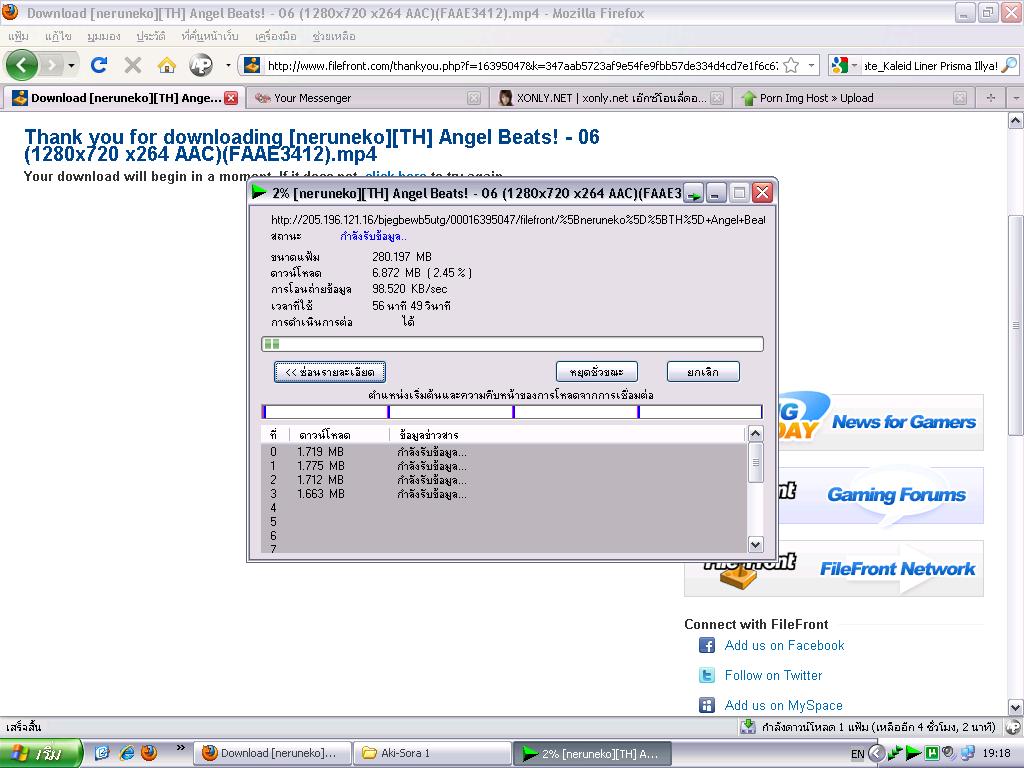Image resolution: width=1024 pixels, height=768 pixels.
Task: Click Add us on MySpace link
Action: [x=783, y=705]
